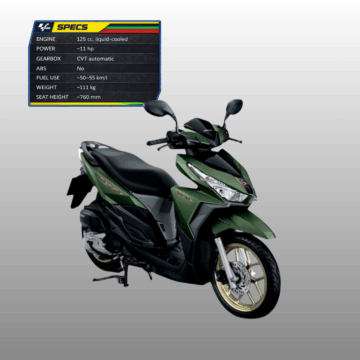
Task: Select the FUEL USE label
Action: 48,78
